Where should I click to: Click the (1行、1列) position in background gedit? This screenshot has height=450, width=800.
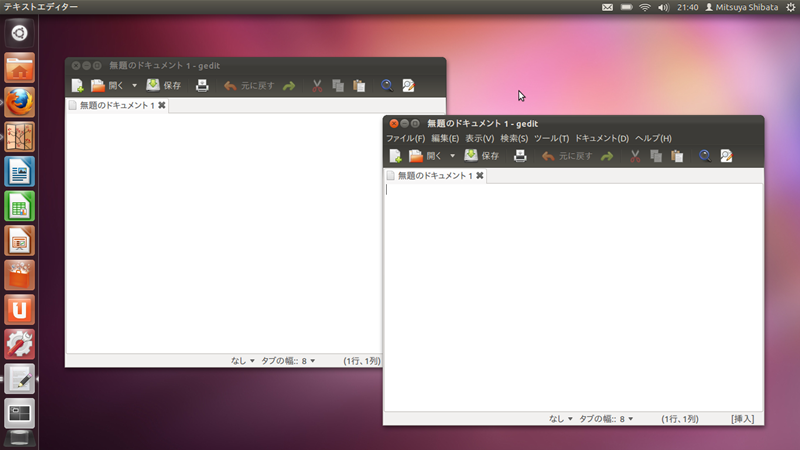tap(362, 361)
